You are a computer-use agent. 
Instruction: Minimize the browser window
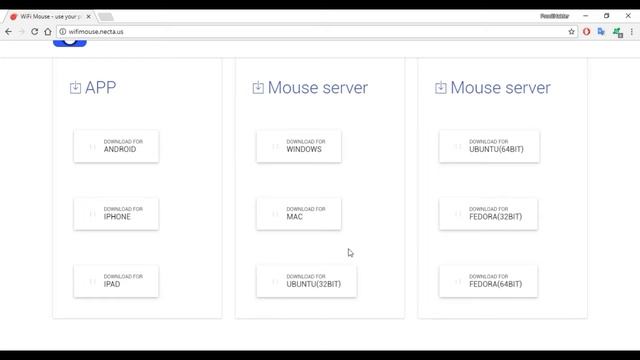(x=586, y=16)
